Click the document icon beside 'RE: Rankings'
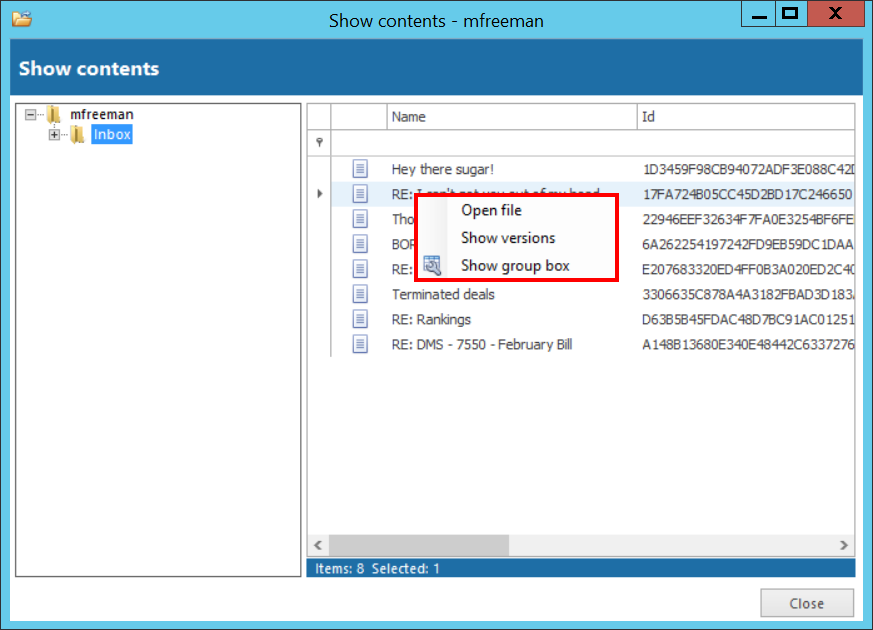The height and width of the screenshot is (630, 873). [x=360, y=319]
